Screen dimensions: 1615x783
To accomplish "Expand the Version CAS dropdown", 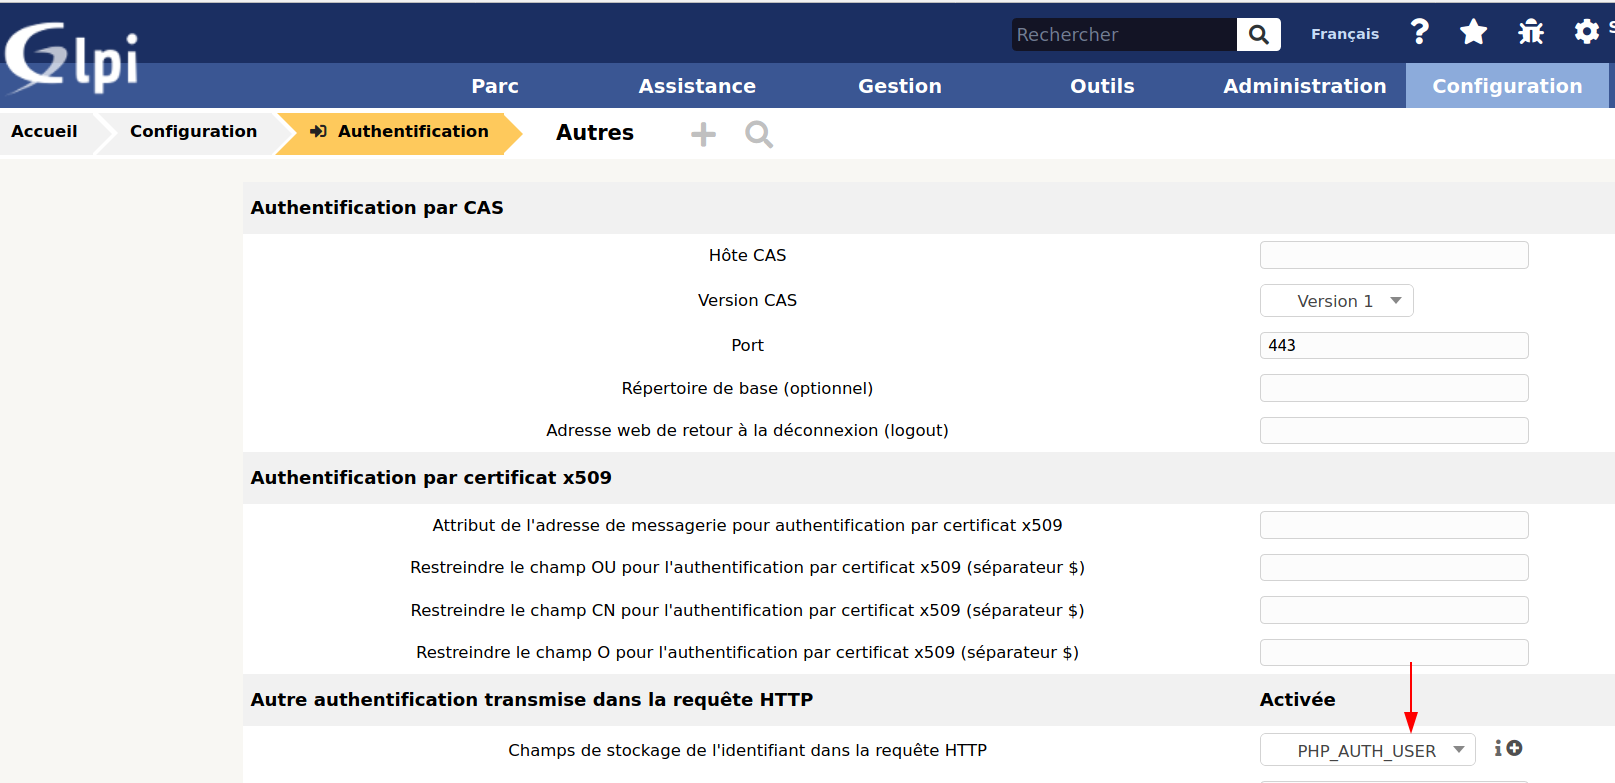I will (x=1336, y=301).
